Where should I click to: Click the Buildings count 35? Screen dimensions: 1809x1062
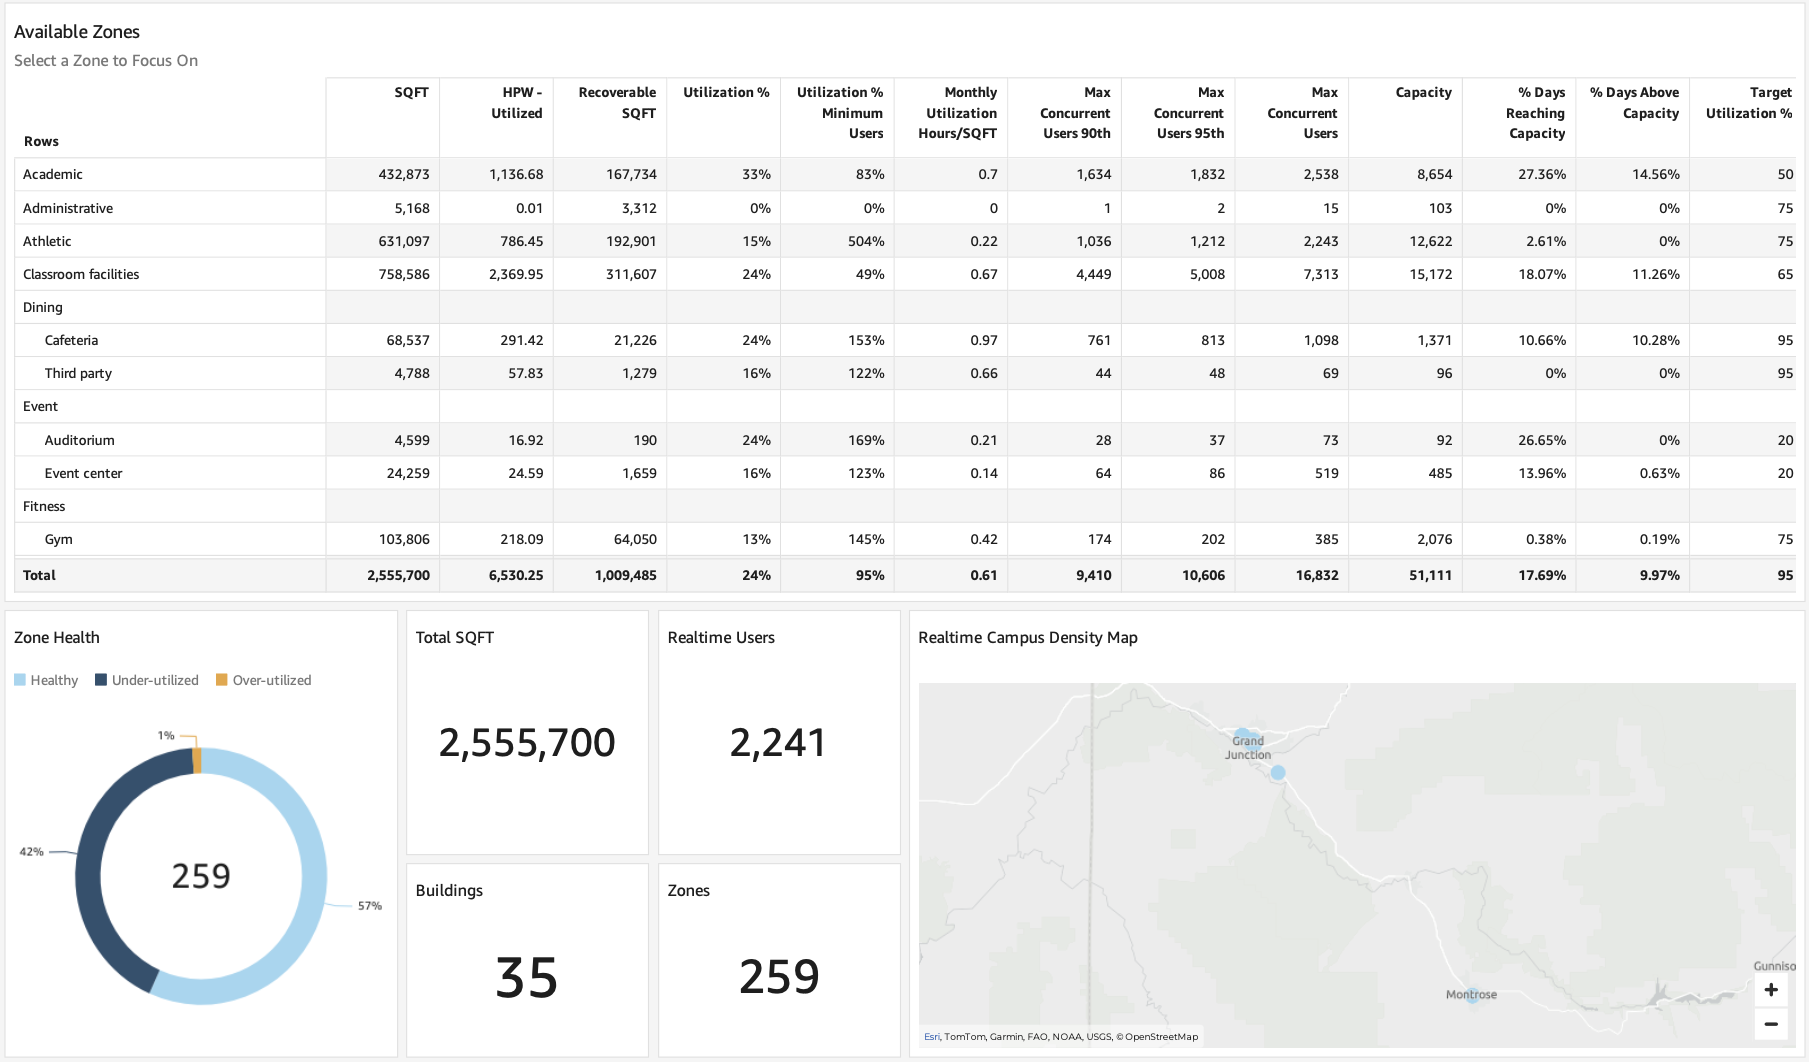pos(527,977)
